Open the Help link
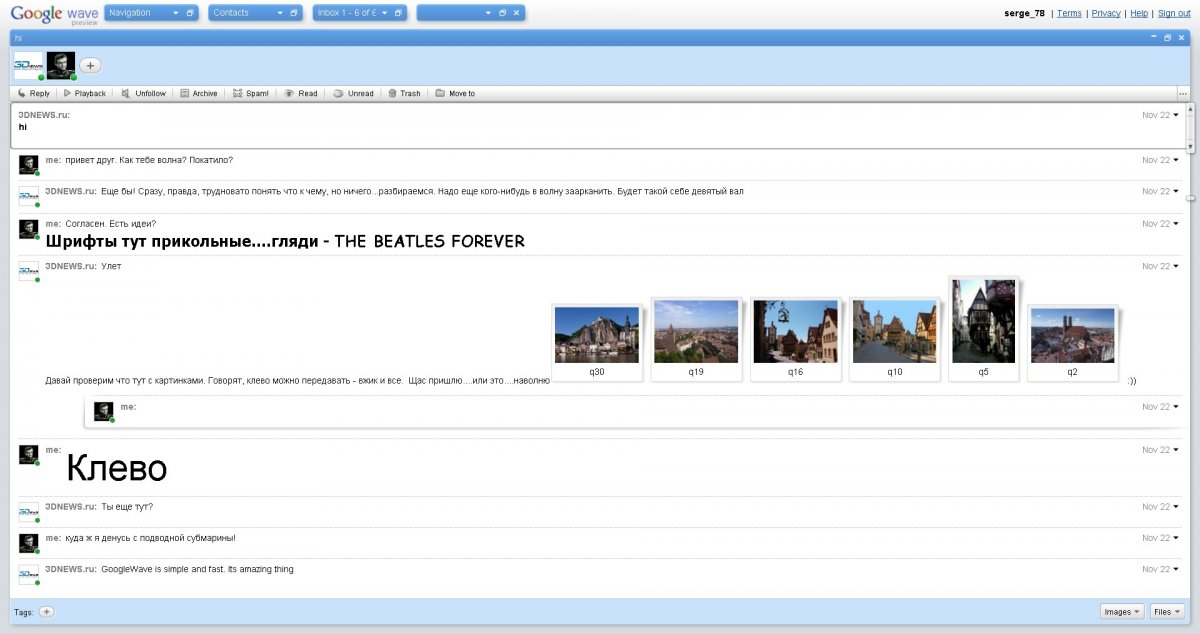Viewport: 1200px width, 634px height. 1139,13
